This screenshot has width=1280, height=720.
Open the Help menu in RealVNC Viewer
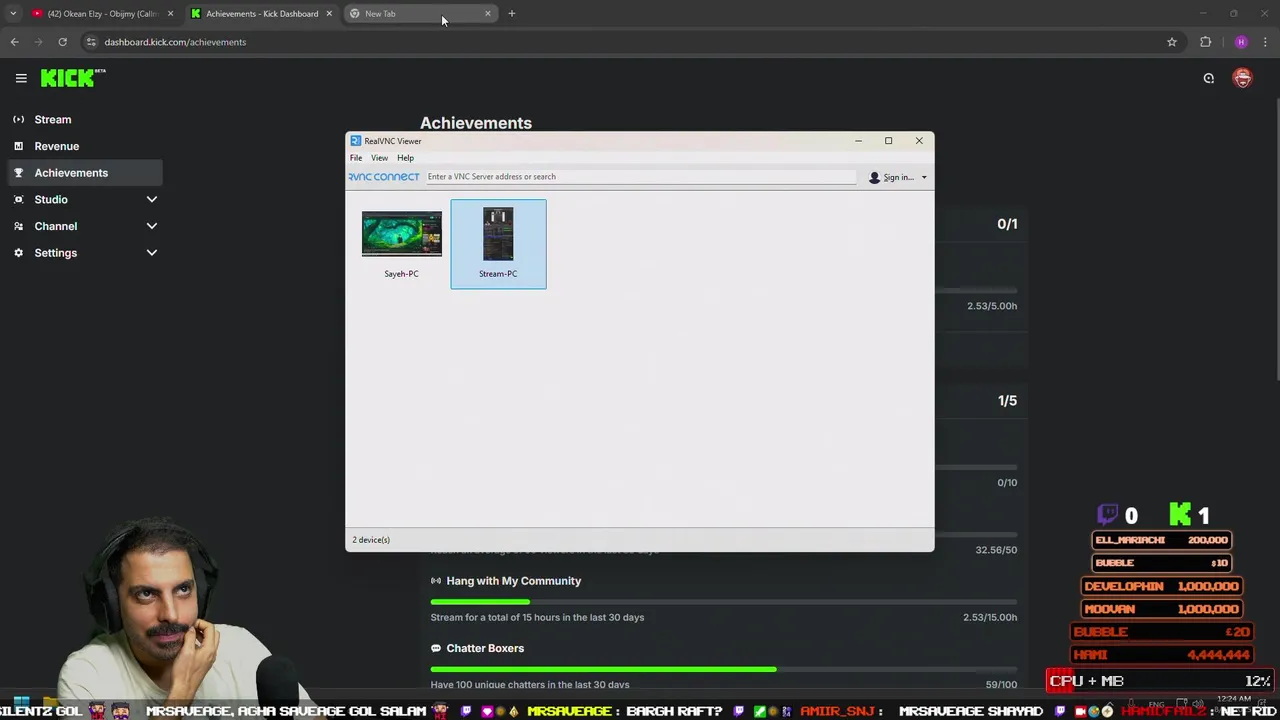[x=405, y=158]
